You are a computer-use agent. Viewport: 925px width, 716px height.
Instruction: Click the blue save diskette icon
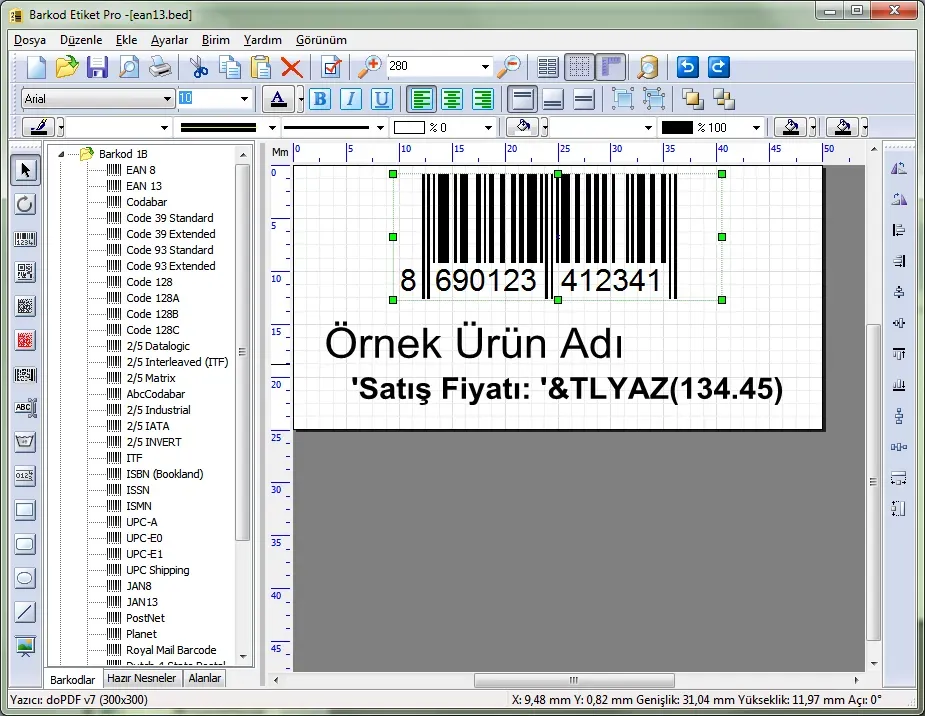(97, 67)
